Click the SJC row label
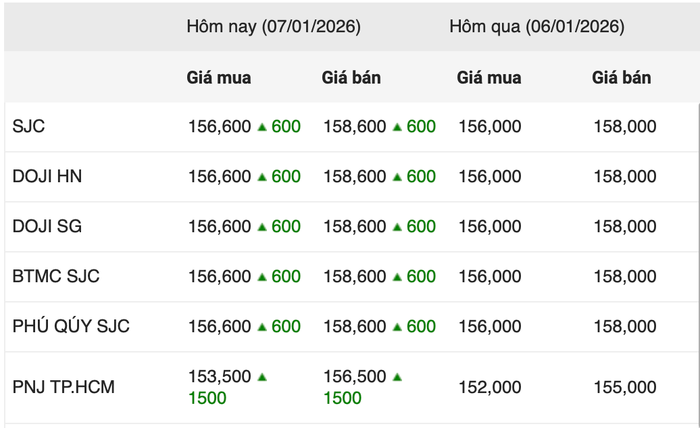Screen dimensions: 700x428 click(28, 127)
